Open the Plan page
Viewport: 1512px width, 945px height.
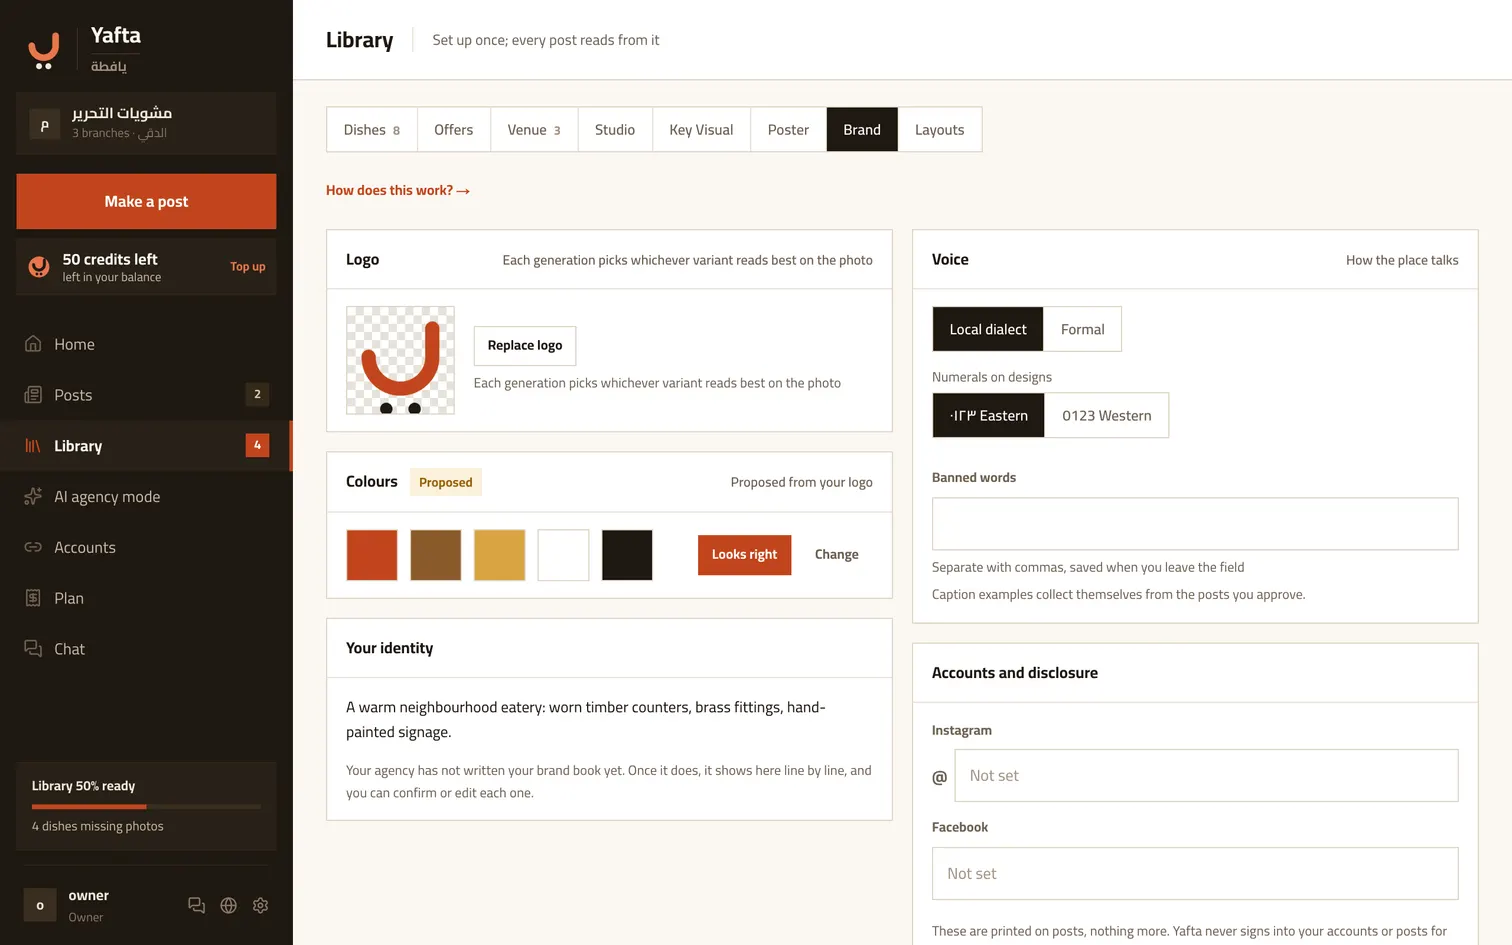coord(146,598)
